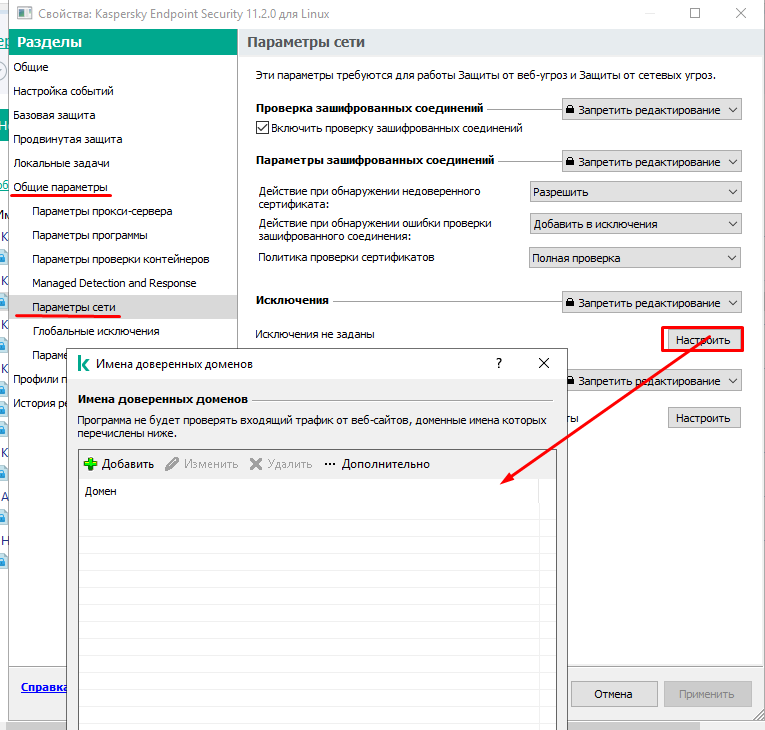Open the Справка help link
765x730 pixels.
(x=43, y=687)
